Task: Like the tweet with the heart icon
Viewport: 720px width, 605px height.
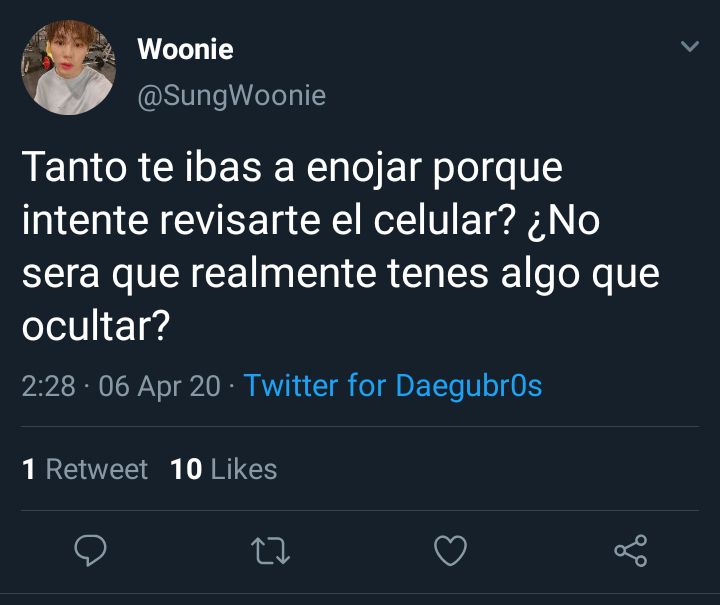Action: [450, 550]
